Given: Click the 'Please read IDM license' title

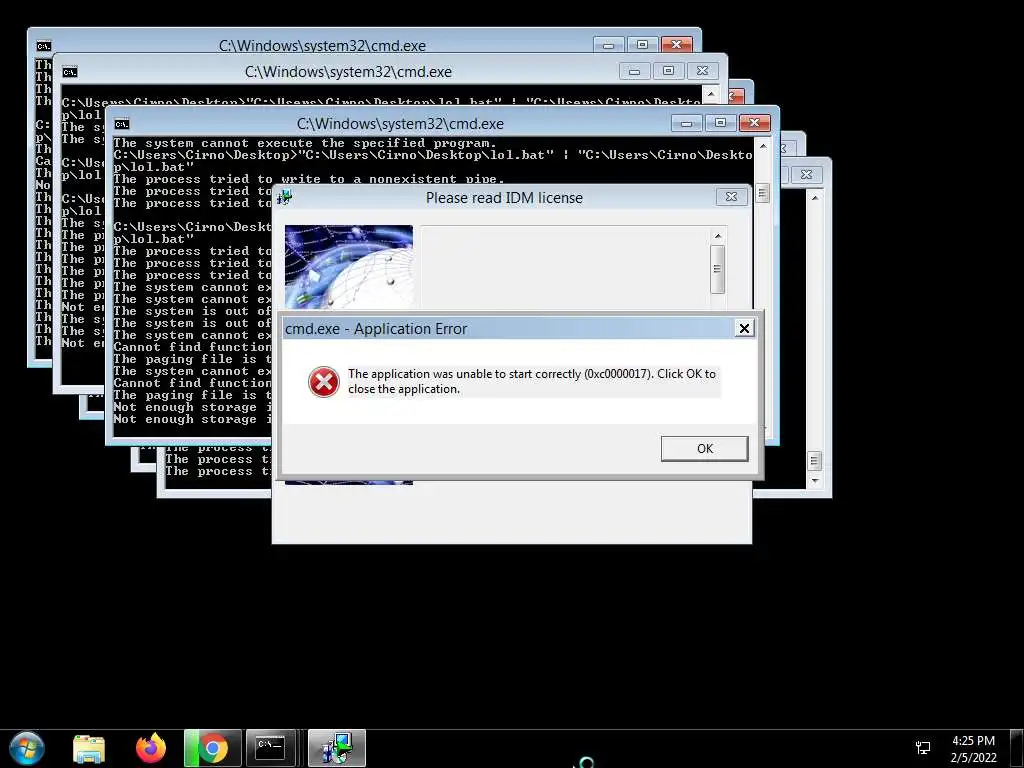Looking at the screenshot, I should tap(504, 197).
